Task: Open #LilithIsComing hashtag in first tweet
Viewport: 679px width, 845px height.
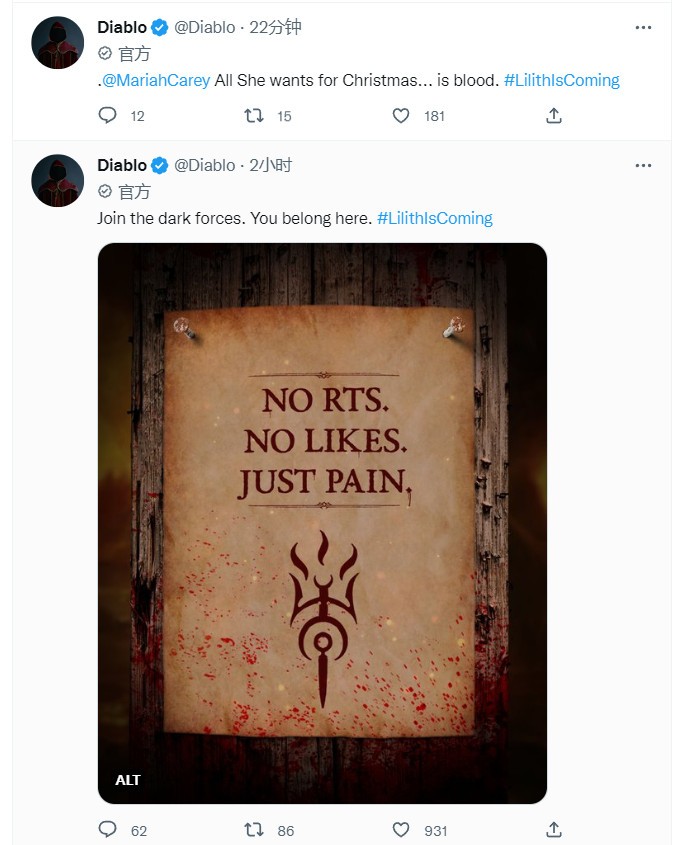Action: pyautogui.click(x=562, y=80)
